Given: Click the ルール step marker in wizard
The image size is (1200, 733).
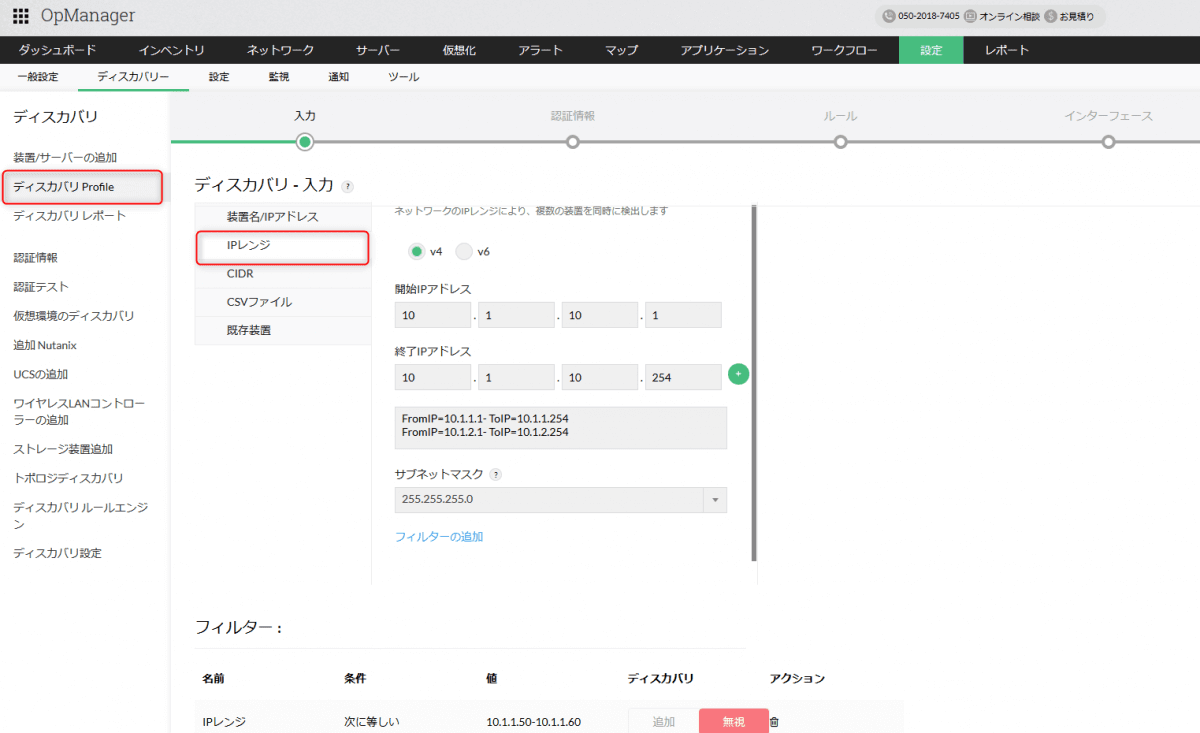Looking at the screenshot, I should tap(841, 142).
